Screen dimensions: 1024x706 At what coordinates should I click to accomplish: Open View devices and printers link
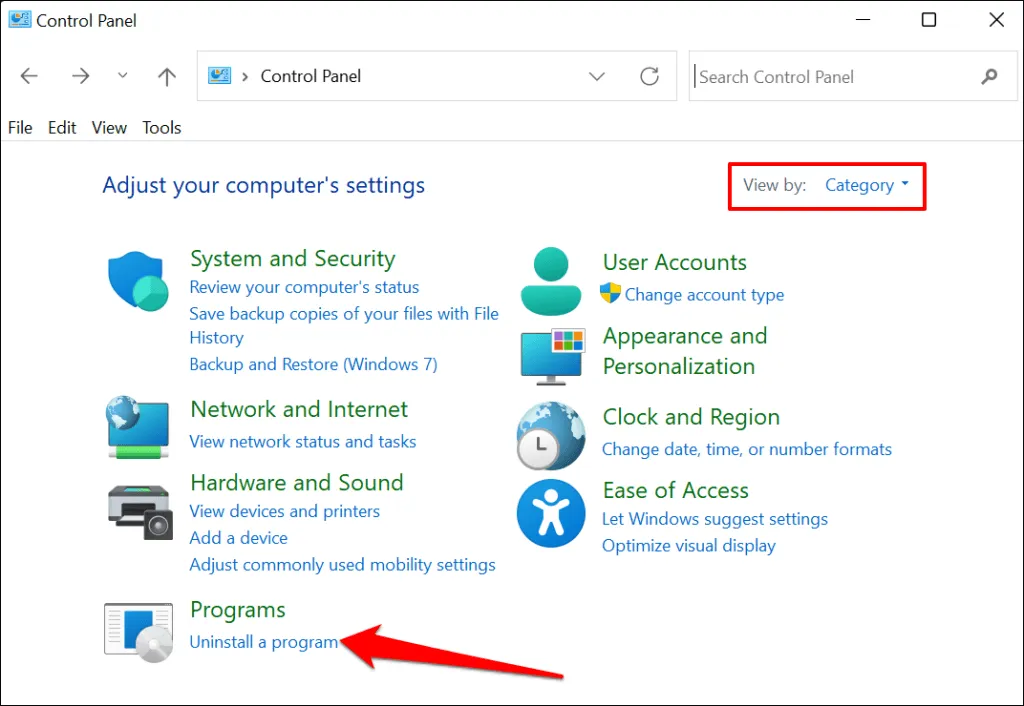point(284,511)
